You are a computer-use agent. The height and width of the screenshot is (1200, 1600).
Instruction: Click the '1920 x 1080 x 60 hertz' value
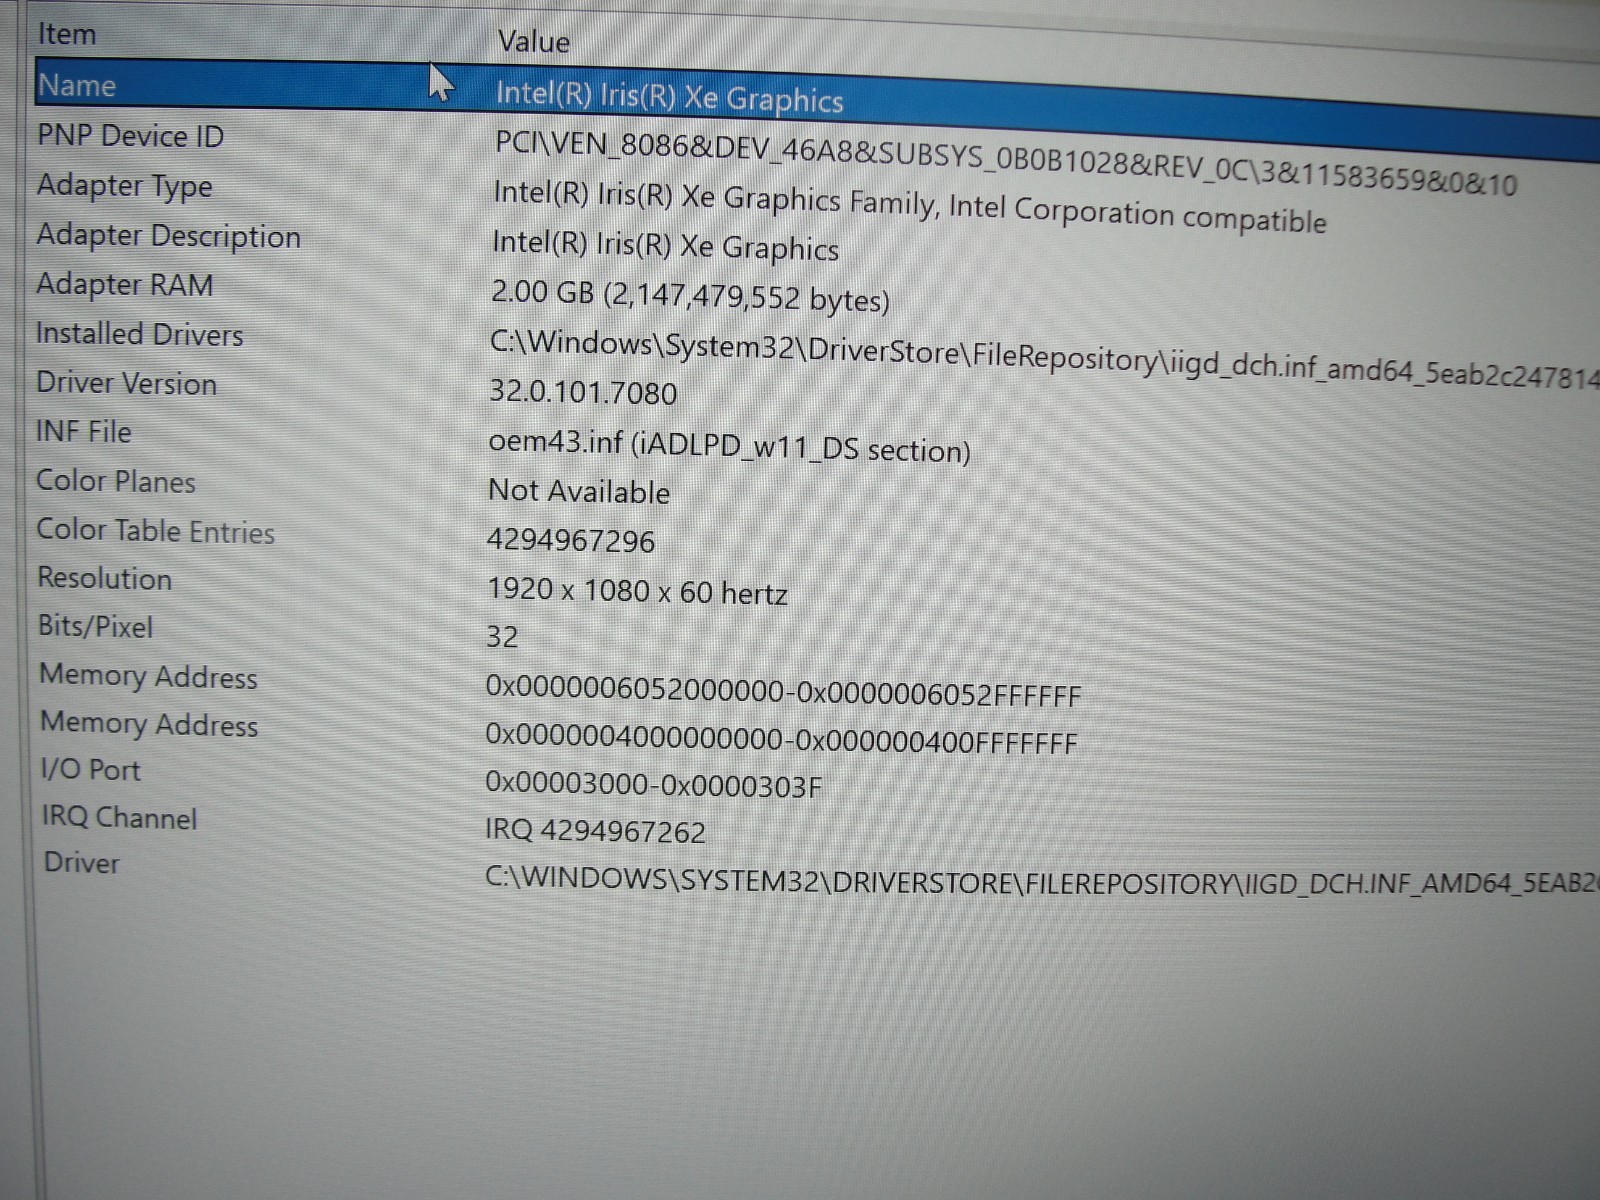tap(637, 591)
